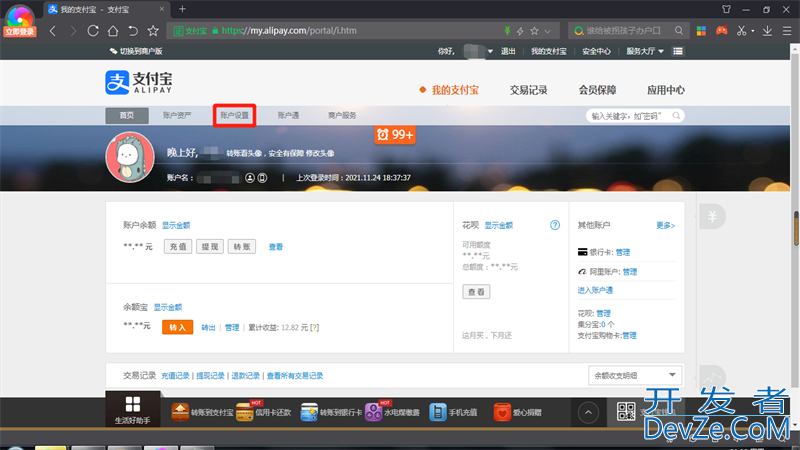Expand the scissors tool dropdown arrow
This screenshot has height=450, width=800.
(x=753, y=31)
